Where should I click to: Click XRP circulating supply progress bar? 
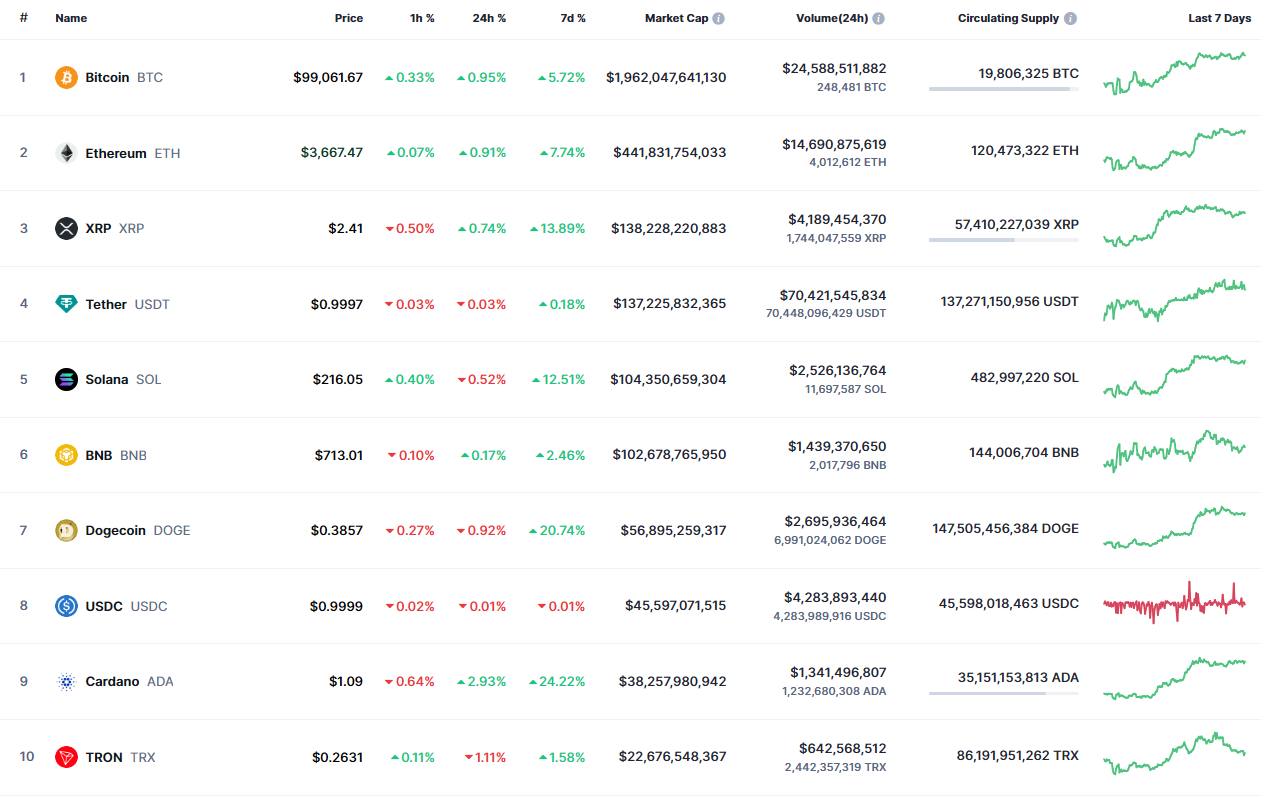pyautogui.click(x=1004, y=240)
